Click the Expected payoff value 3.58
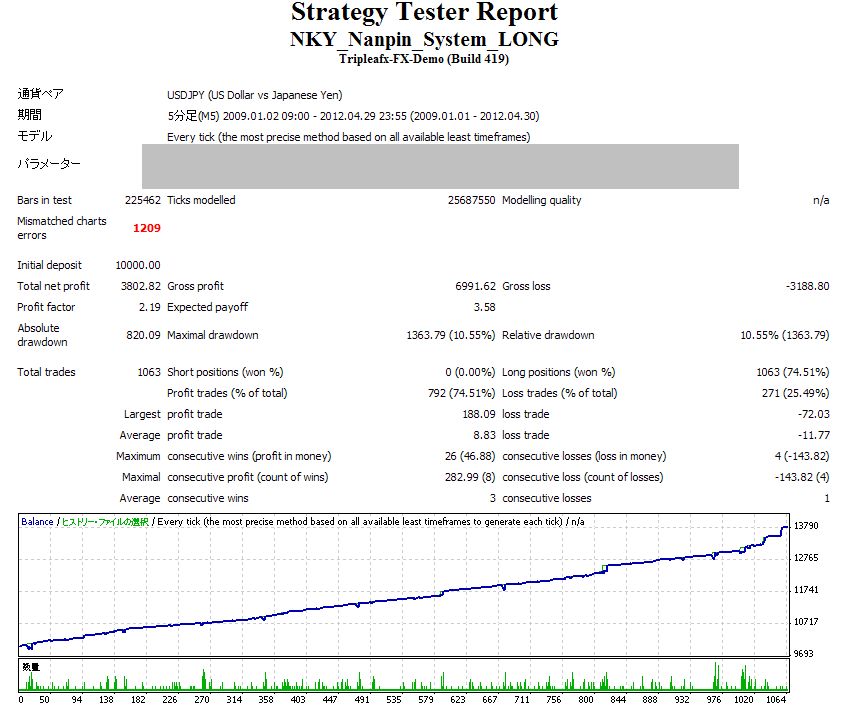Screen dimensions: 847x709 485,307
